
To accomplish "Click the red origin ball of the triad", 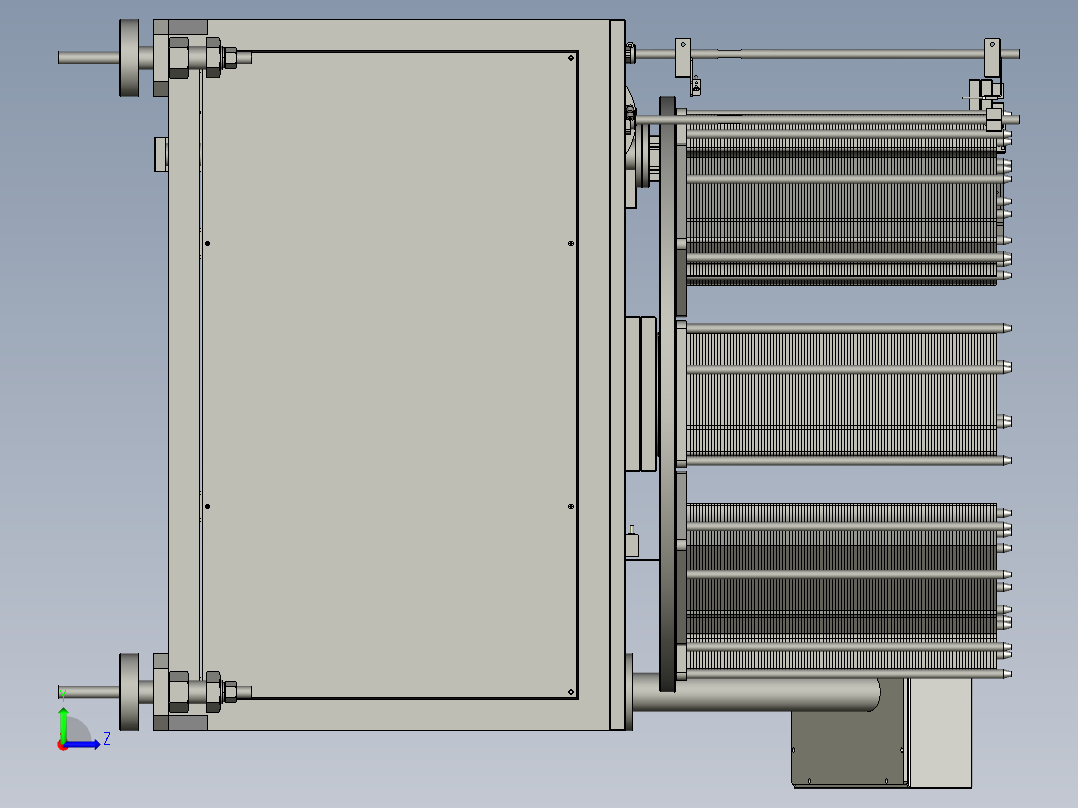I will [x=62, y=746].
